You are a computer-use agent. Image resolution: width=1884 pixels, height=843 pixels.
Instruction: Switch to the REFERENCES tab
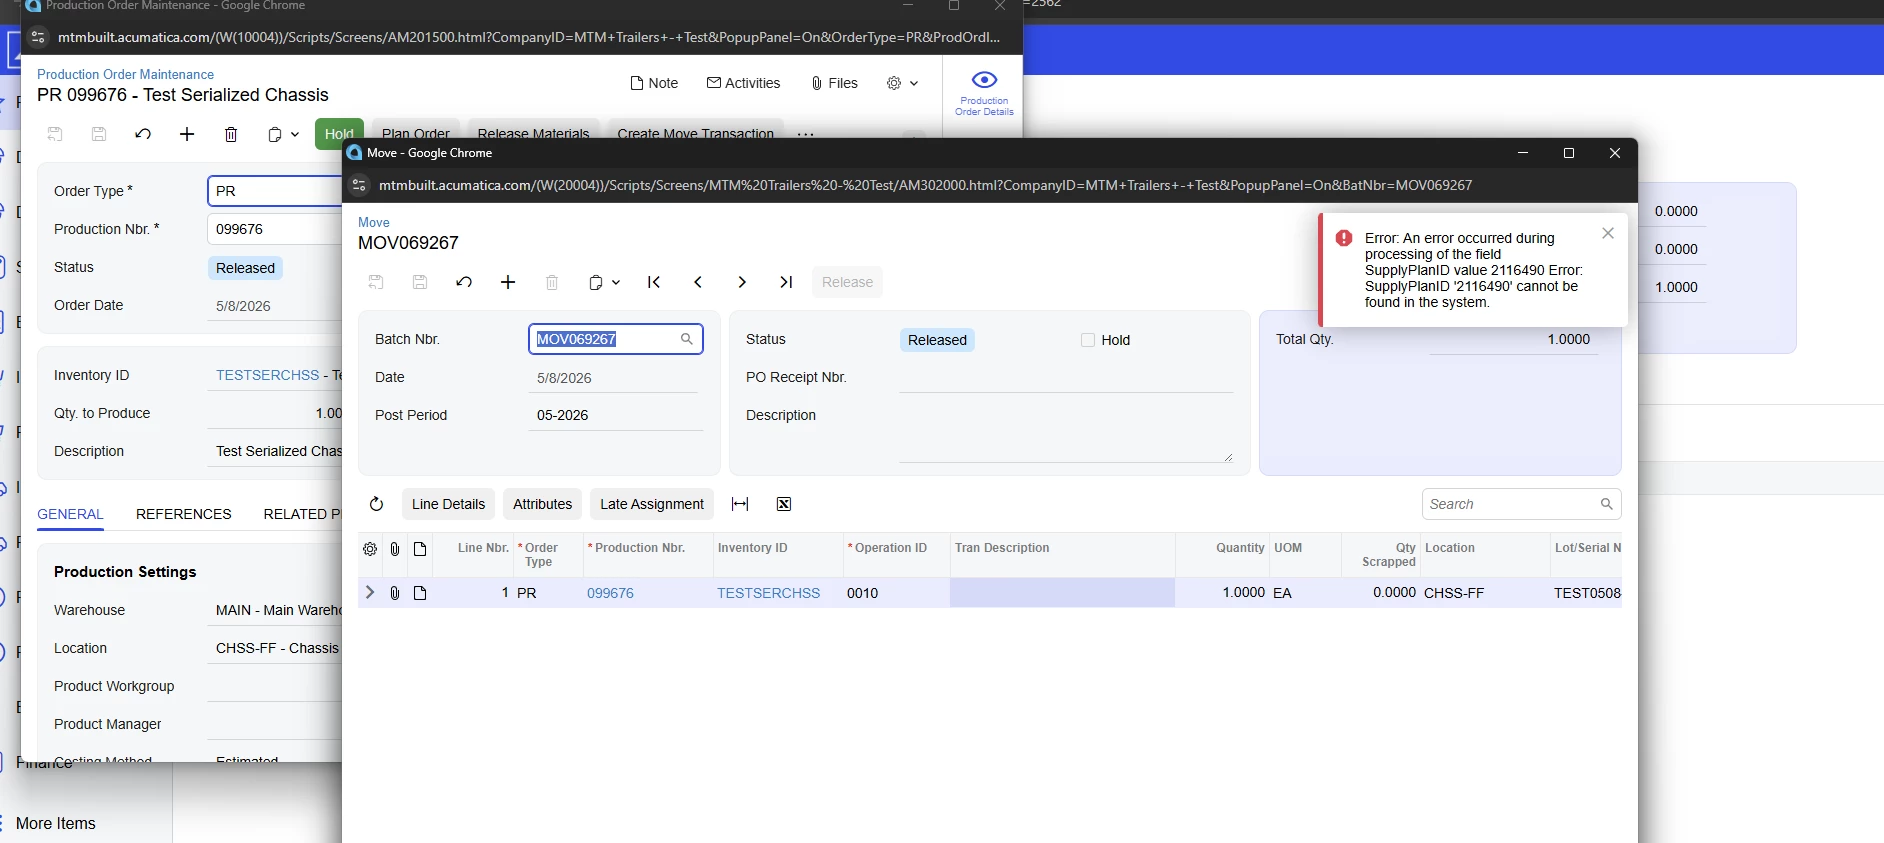tap(184, 514)
